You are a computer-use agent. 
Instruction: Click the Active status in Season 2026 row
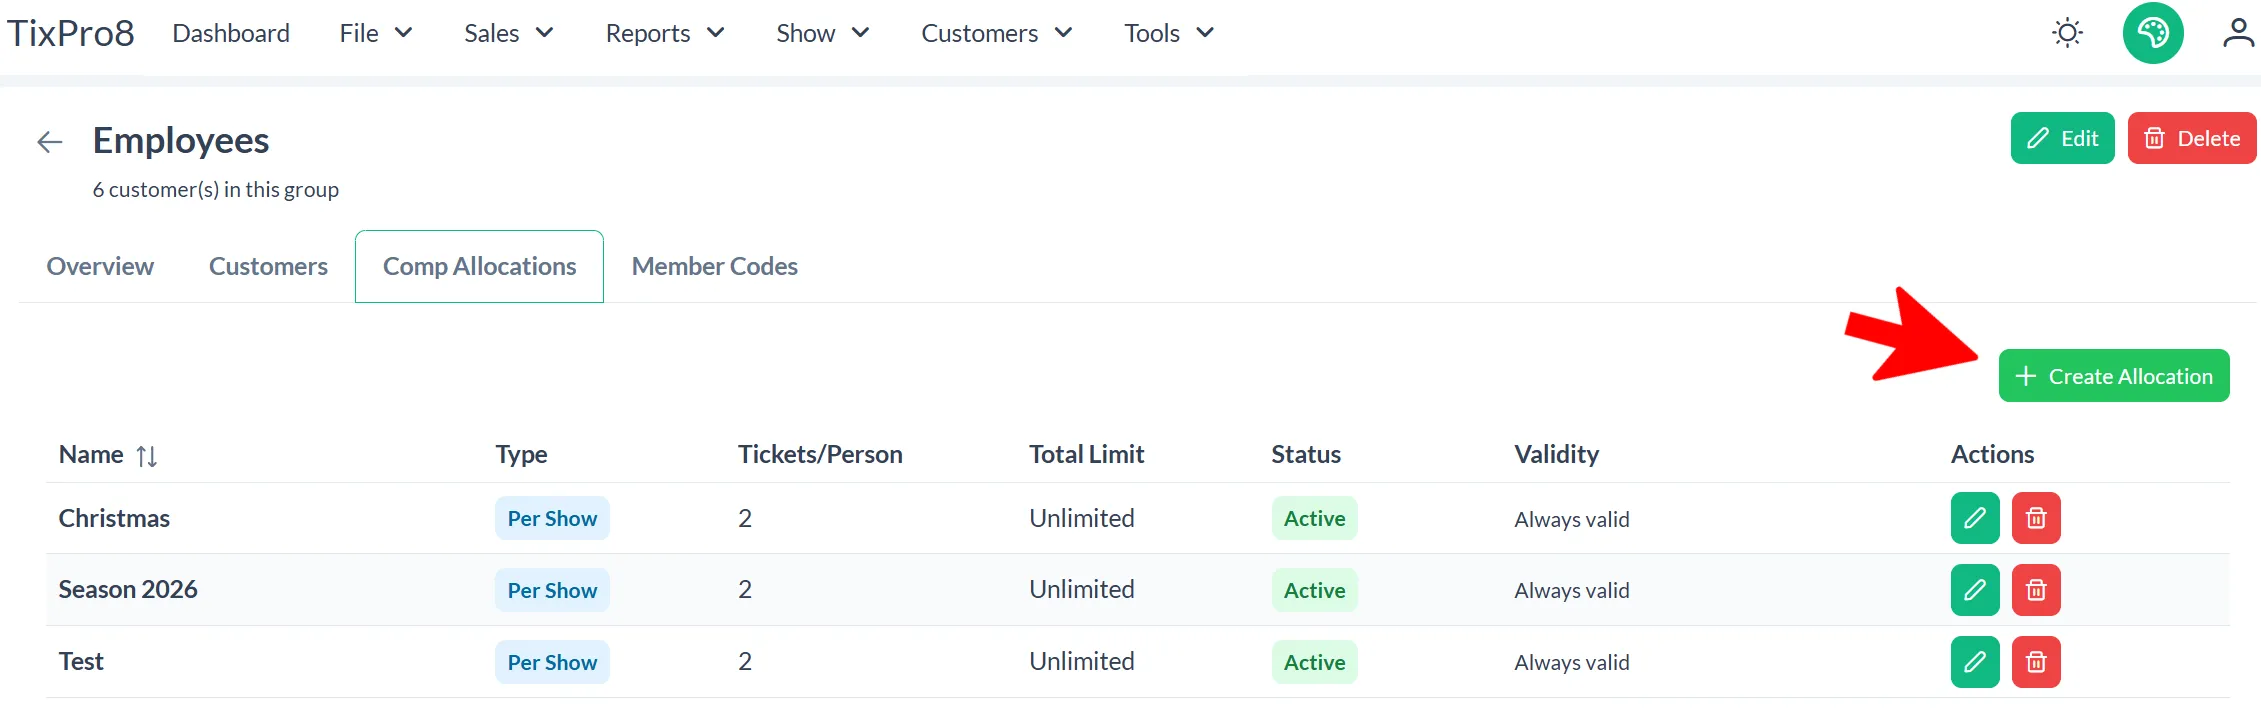click(1314, 590)
